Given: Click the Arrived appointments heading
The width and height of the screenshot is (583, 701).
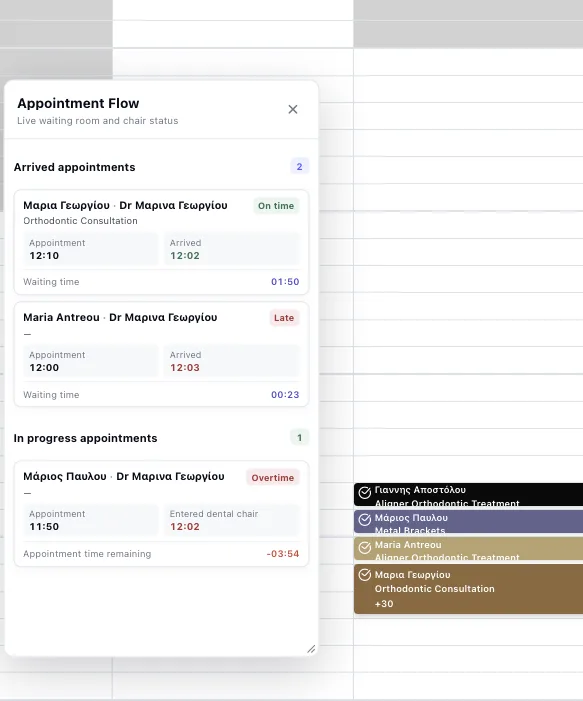Looking at the screenshot, I should 74,167.
